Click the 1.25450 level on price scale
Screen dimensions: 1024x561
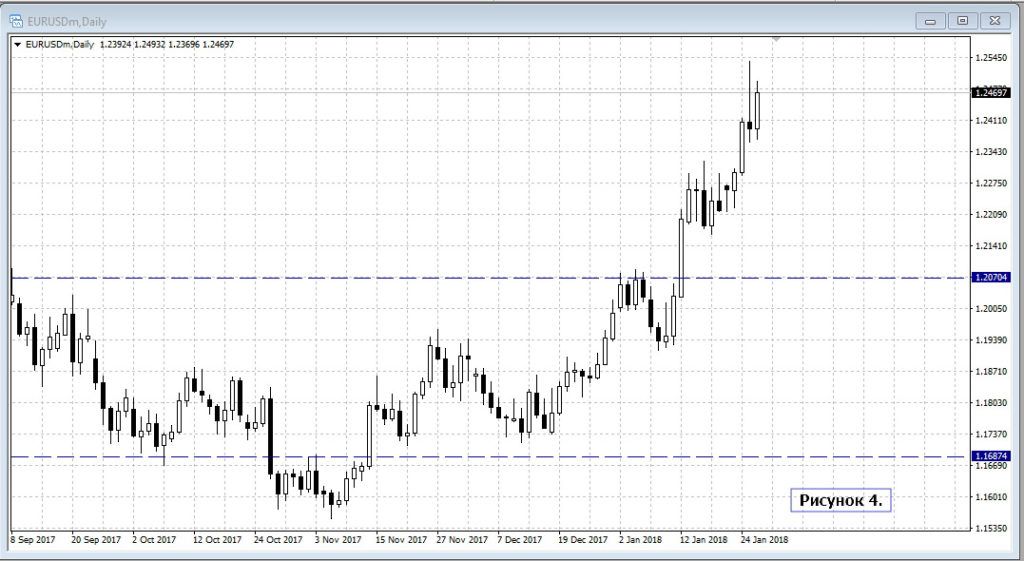[x=990, y=58]
